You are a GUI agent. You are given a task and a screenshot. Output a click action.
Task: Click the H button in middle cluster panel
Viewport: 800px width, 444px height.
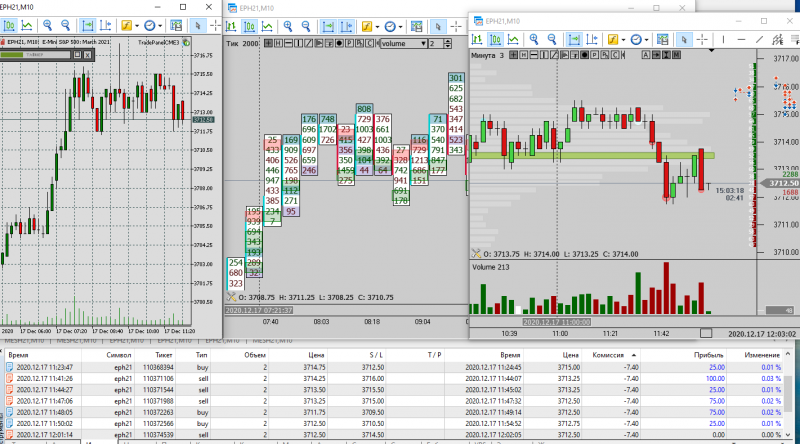(279, 43)
